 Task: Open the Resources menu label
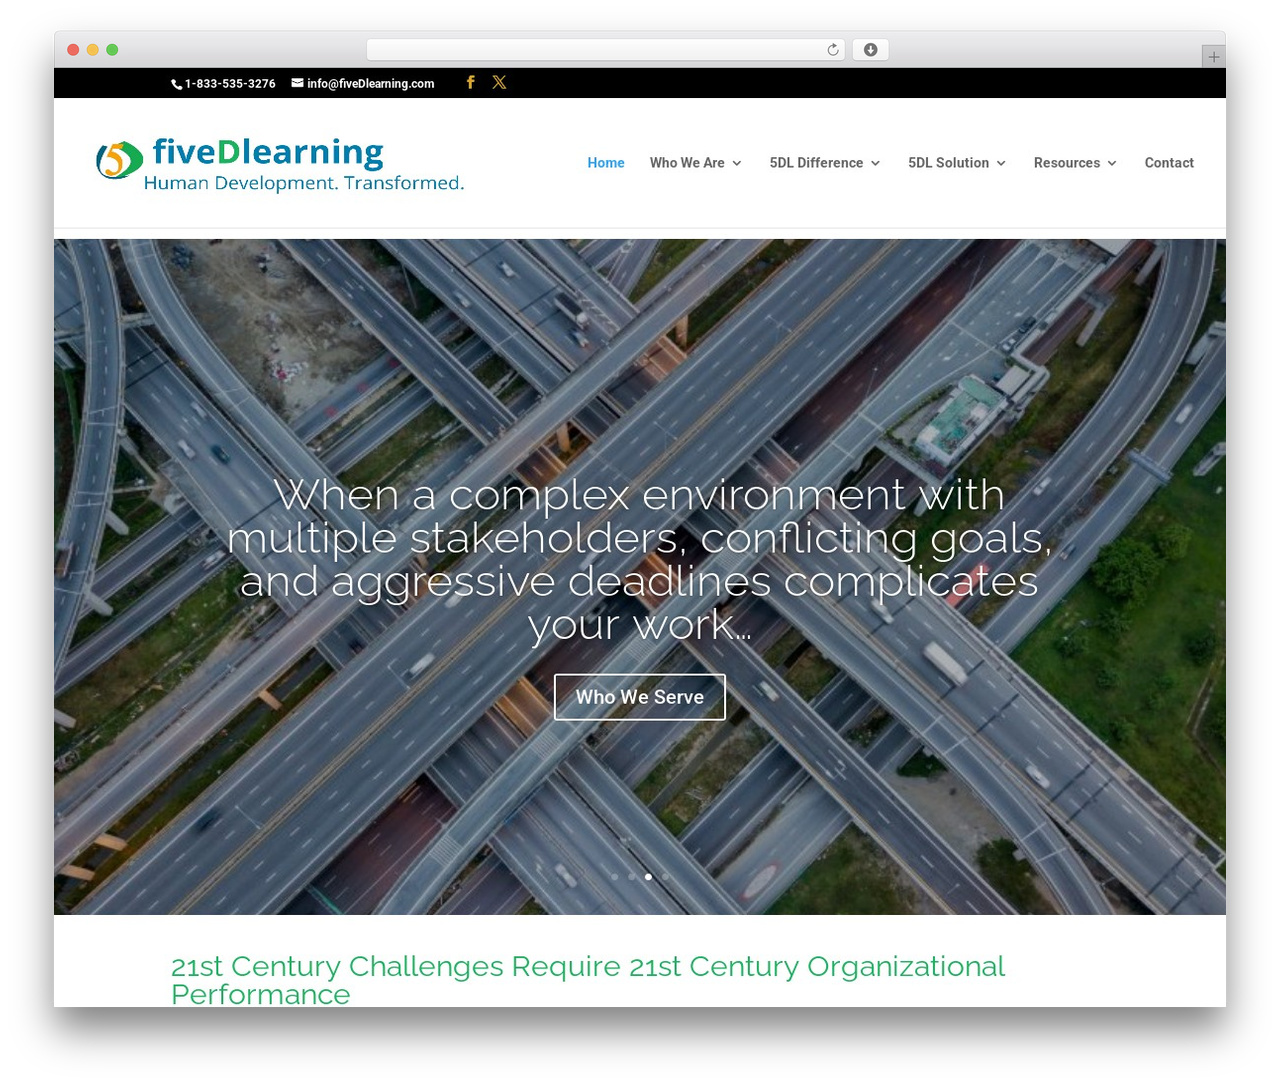[x=1067, y=163]
